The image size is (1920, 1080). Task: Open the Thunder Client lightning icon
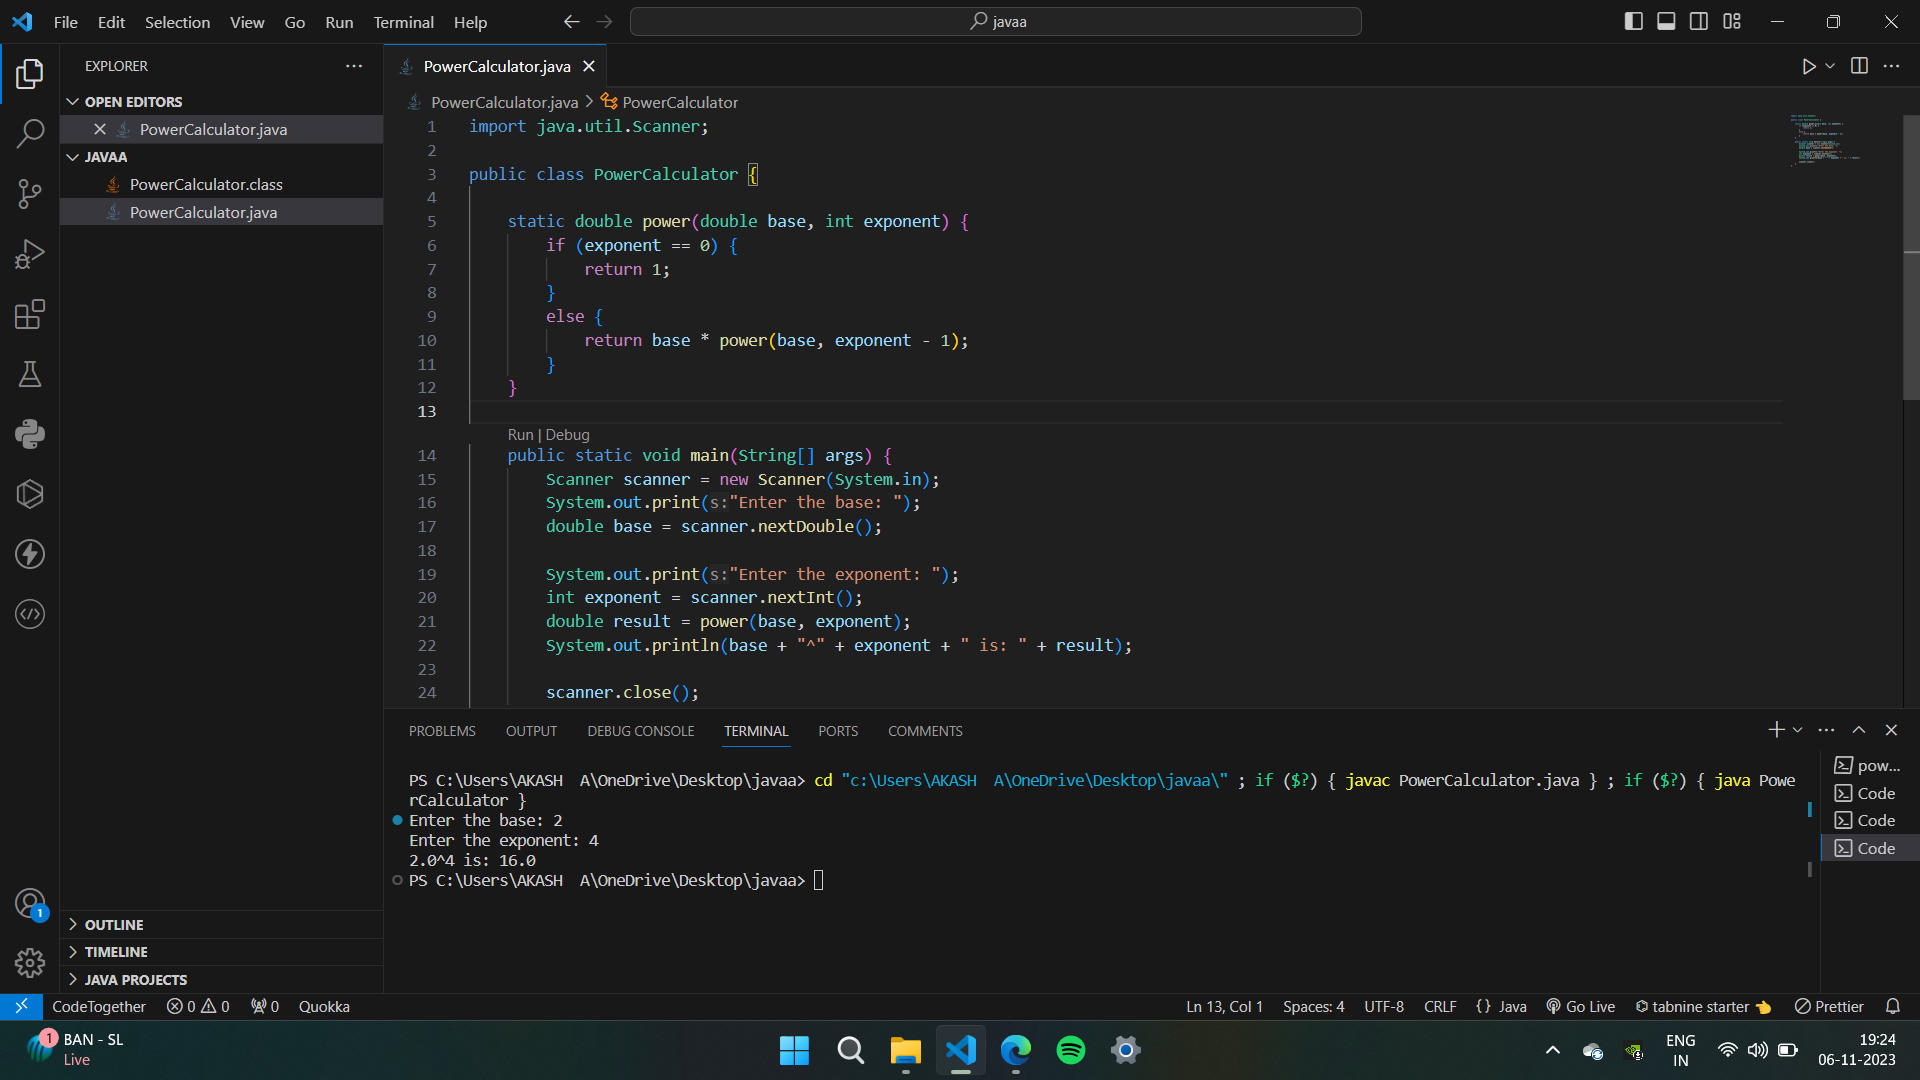tap(30, 554)
